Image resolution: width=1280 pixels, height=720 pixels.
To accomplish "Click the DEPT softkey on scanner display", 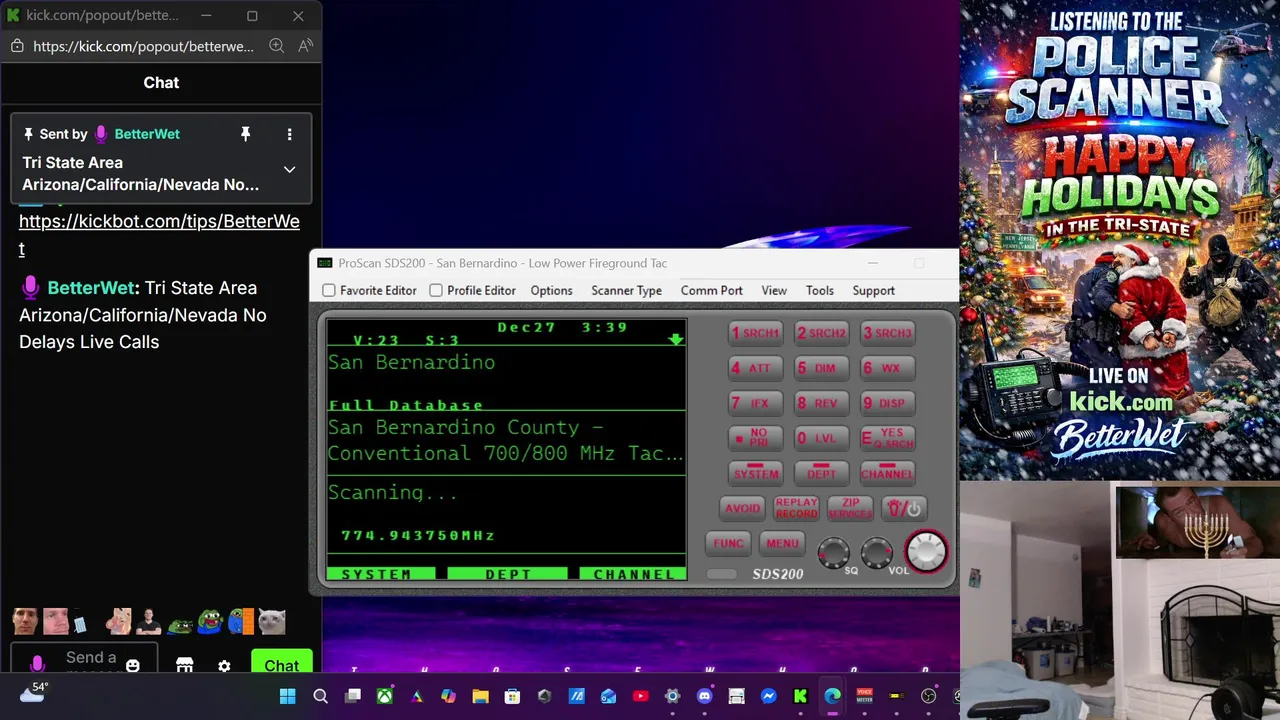I will click(x=507, y=574).
